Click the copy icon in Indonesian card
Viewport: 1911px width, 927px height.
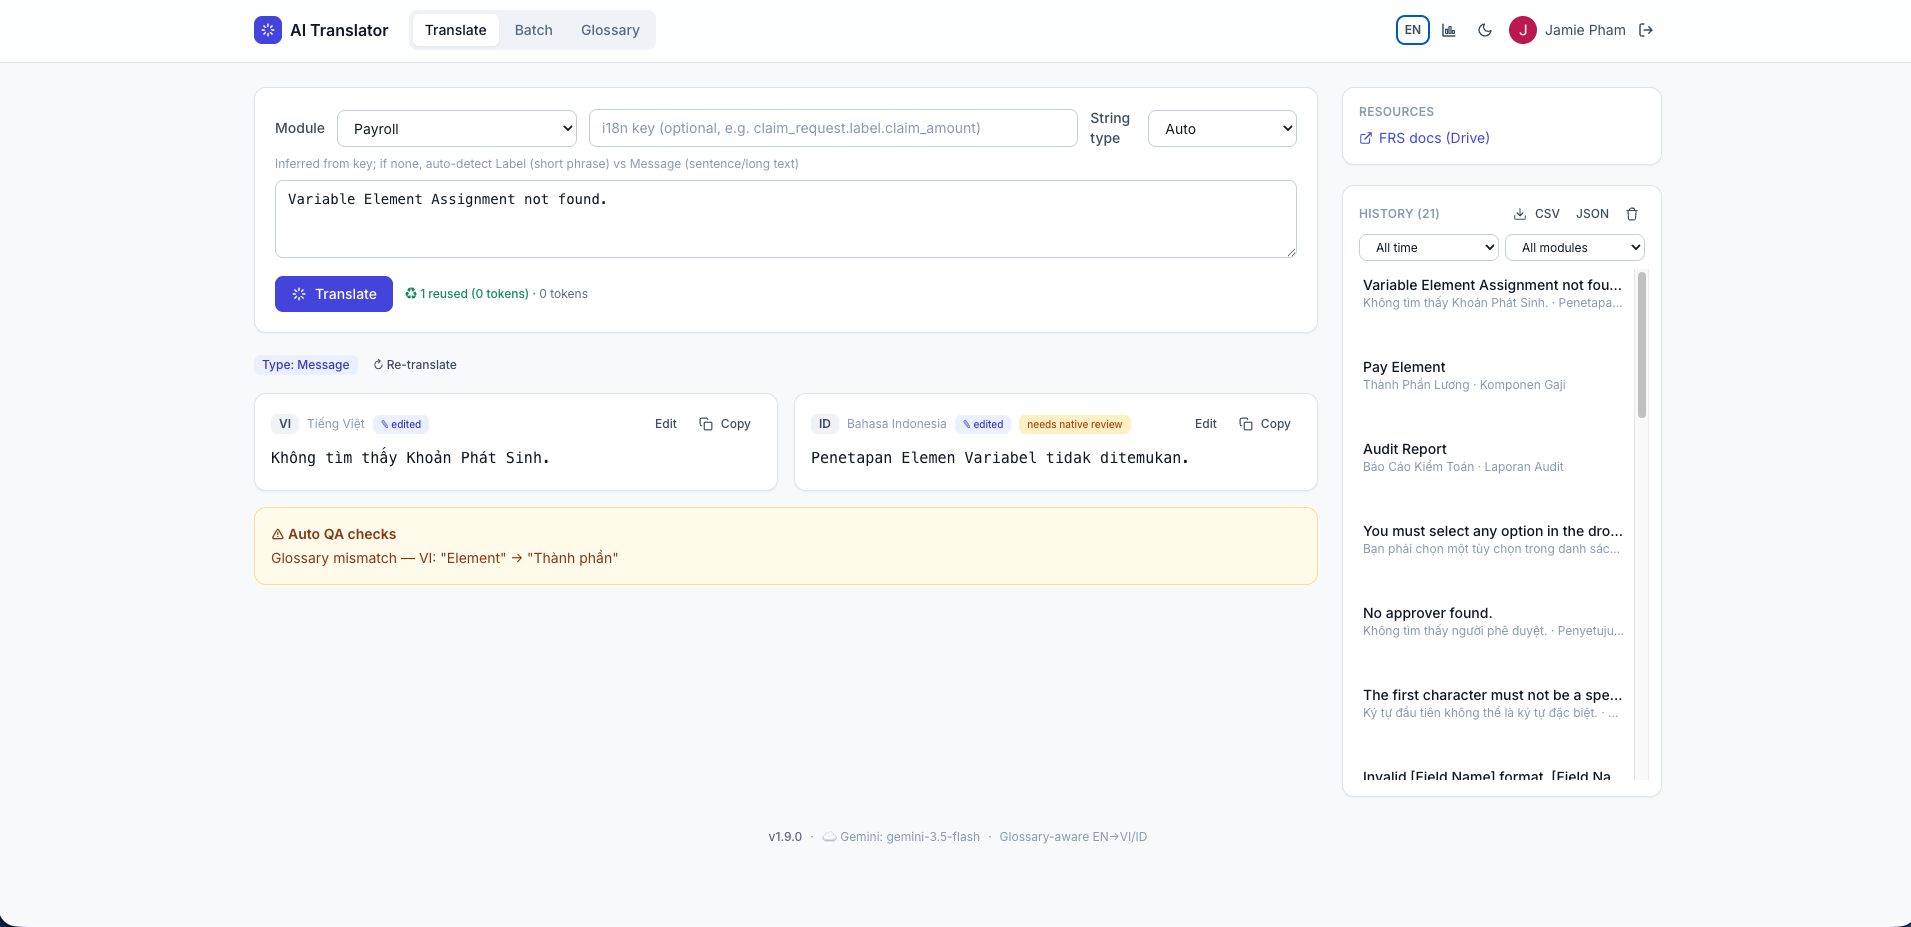1246,424
